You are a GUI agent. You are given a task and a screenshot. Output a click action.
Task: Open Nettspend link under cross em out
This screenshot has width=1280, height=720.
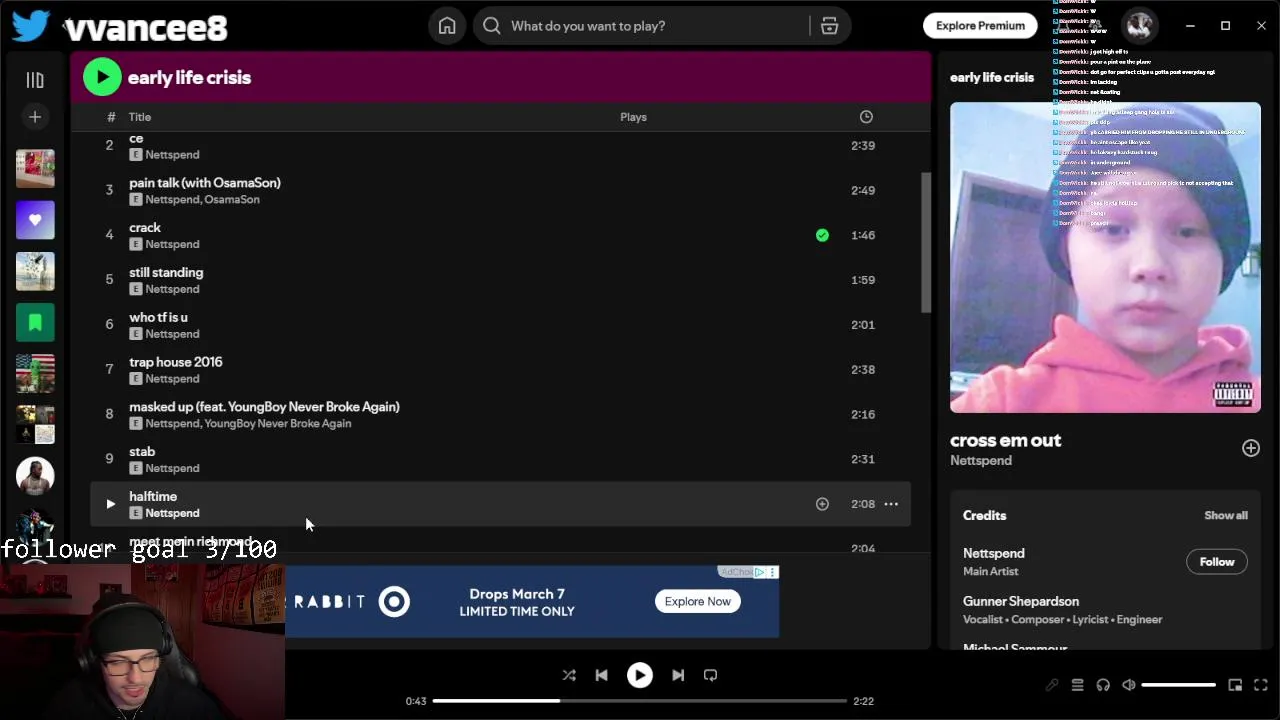point(981,461)
